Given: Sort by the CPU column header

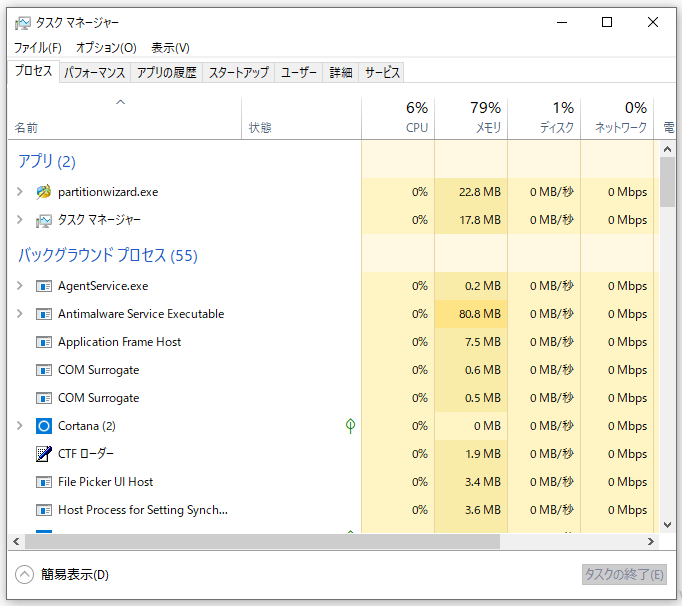Looking at the screenshot, I should 398,118.
